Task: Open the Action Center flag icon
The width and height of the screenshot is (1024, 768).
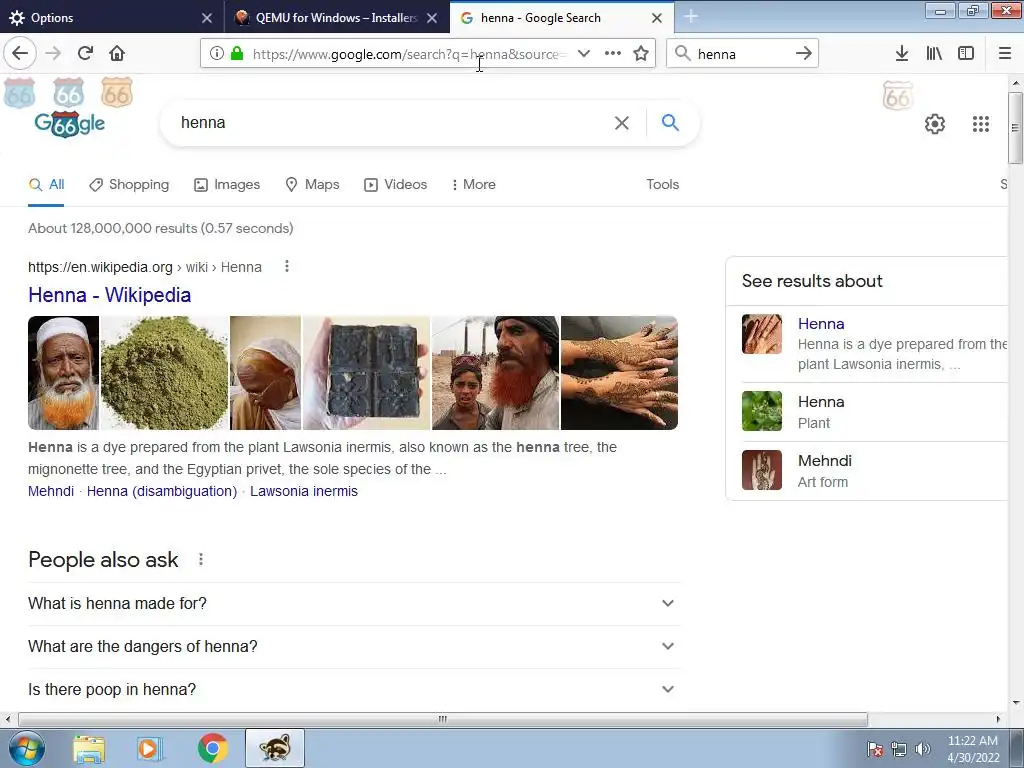Action: [x=875, y=749]
